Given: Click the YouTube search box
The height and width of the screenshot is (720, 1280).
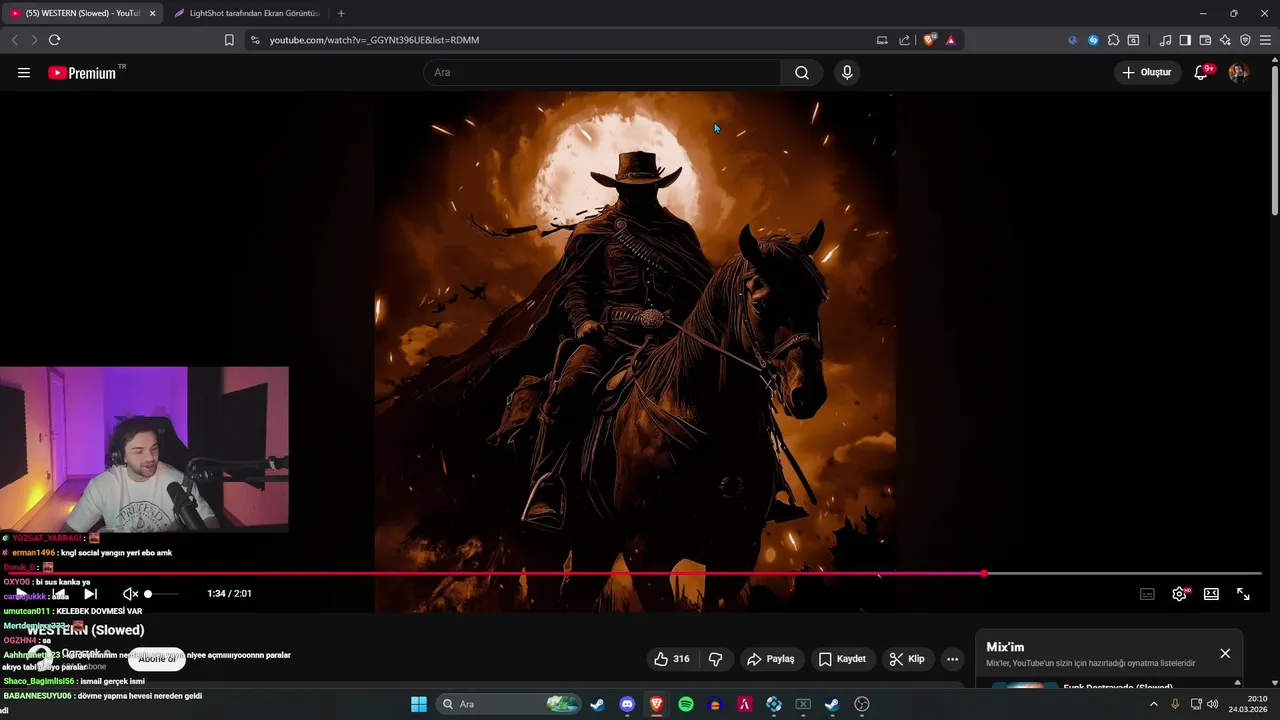Looking at the screenshot, I should (x=602, y=73).
